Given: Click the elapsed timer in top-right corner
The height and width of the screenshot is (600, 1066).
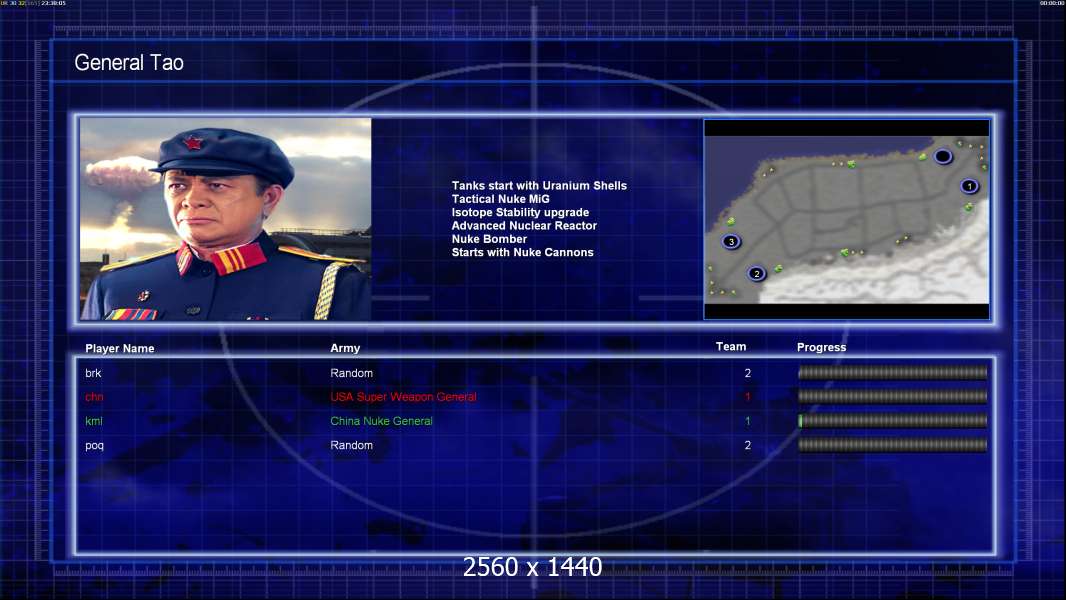Looking at the screenshot, I should coord(1052,3).
